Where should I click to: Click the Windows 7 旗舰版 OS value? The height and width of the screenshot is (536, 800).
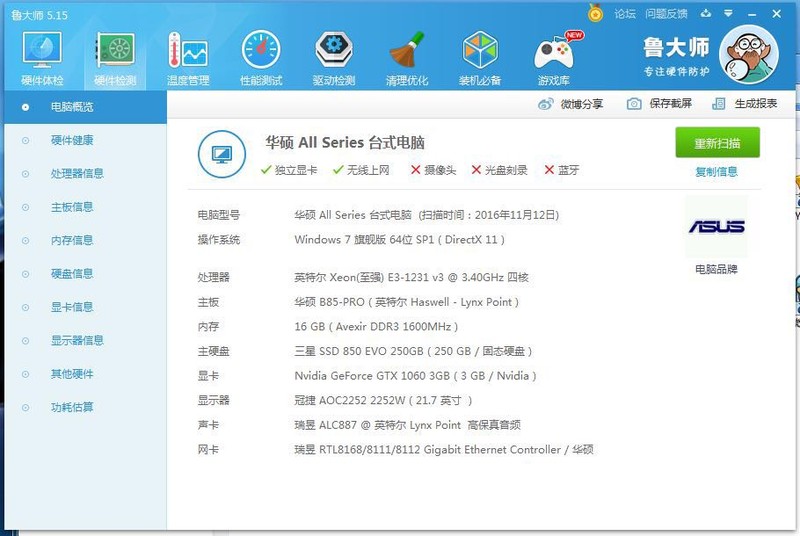pyautogui.click(x=399, y=240)
